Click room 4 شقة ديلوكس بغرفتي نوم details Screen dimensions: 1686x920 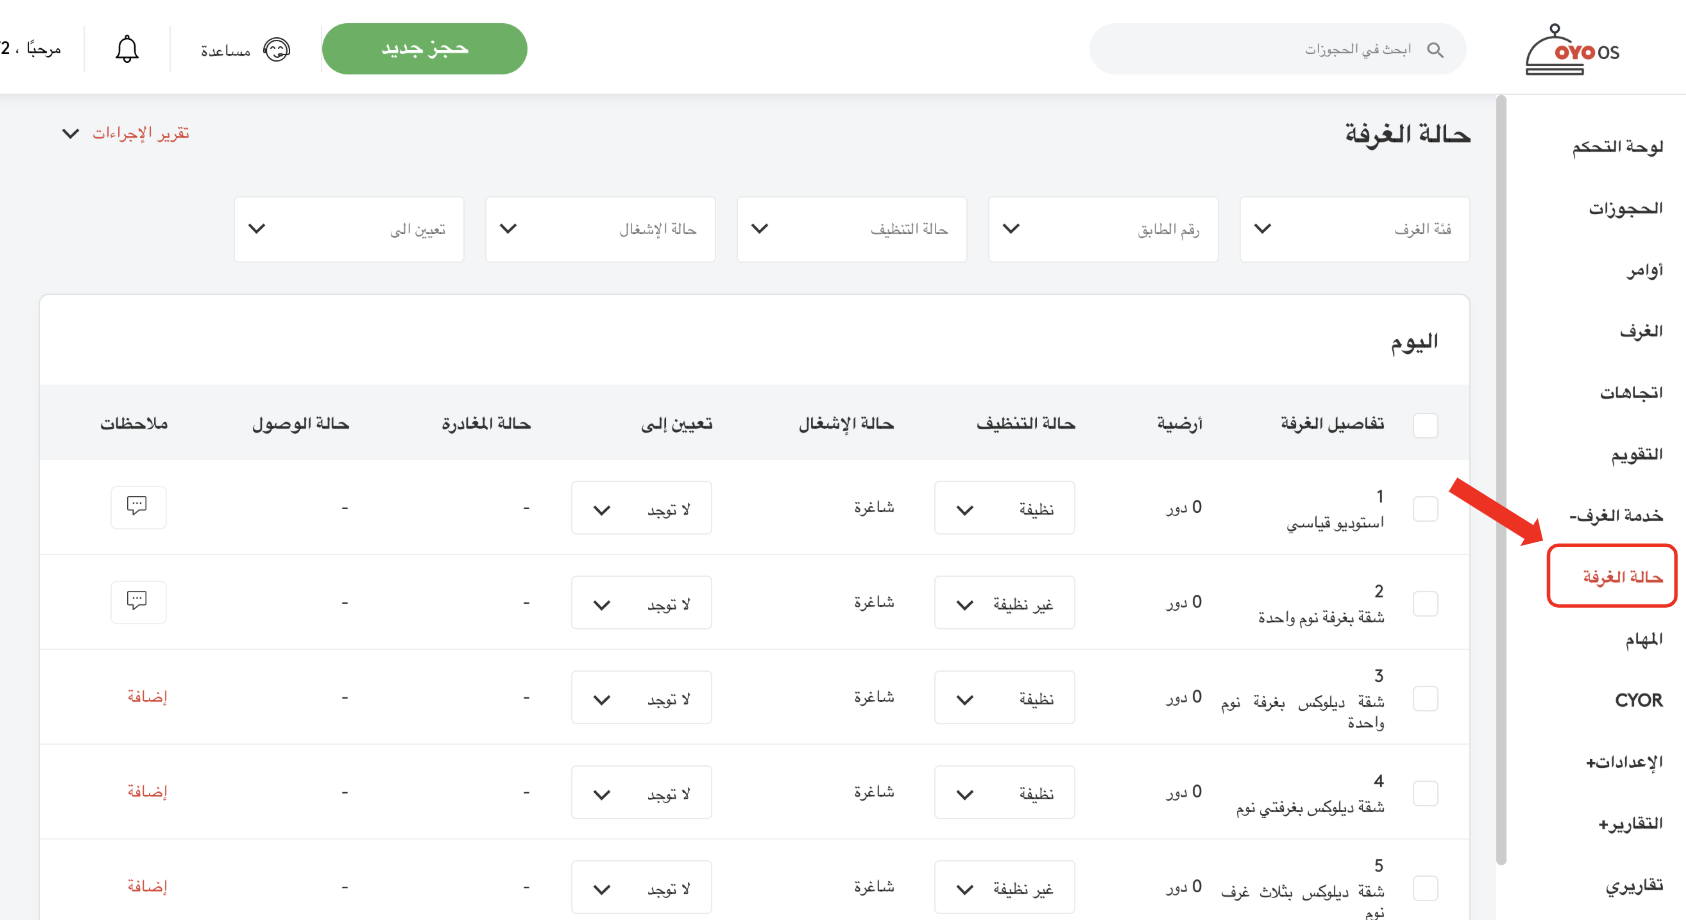1310,794
